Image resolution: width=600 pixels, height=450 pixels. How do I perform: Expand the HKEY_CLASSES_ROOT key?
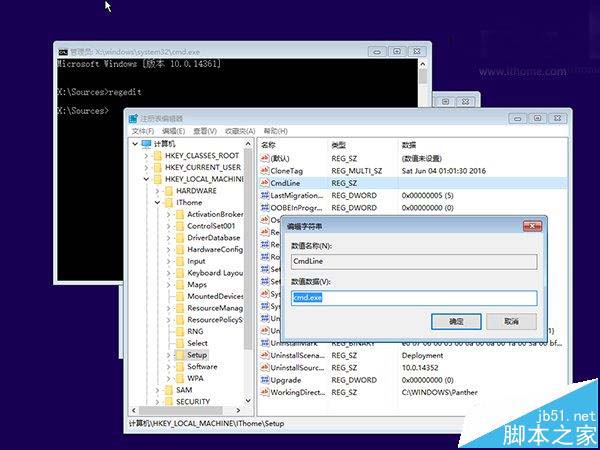click(x=146, y=156)
